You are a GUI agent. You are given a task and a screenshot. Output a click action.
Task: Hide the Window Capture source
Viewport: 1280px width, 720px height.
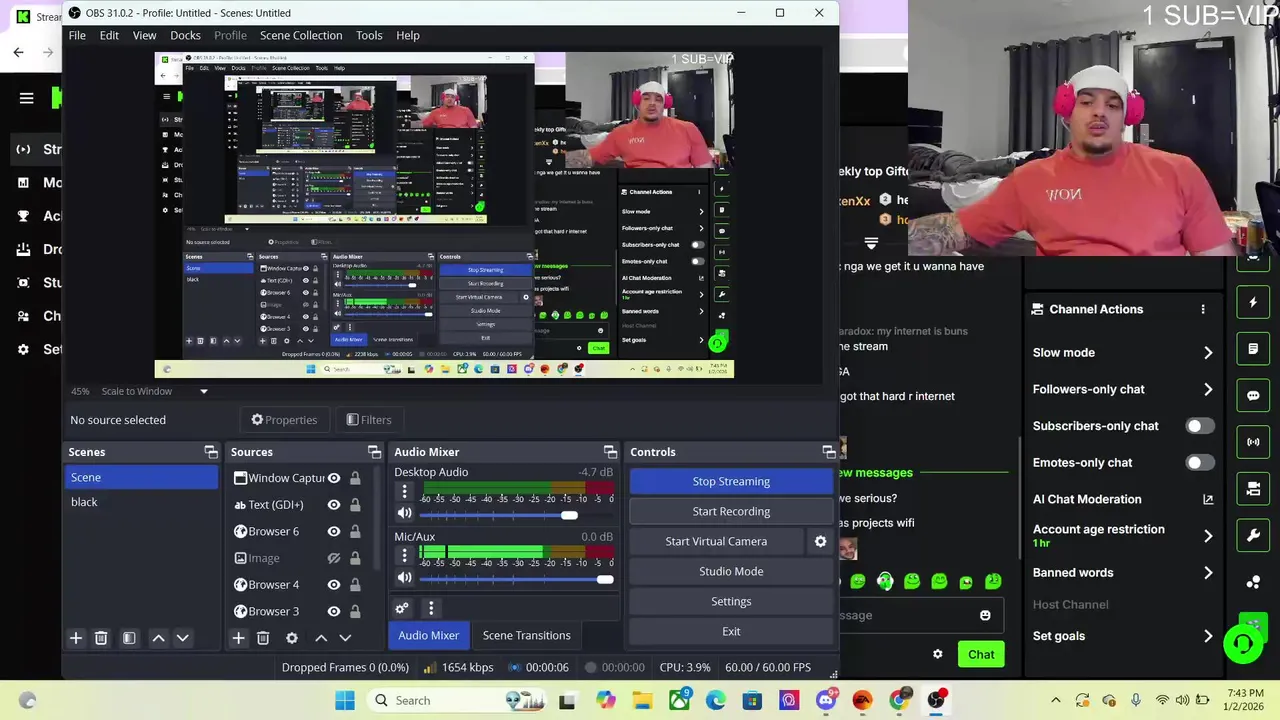(334, 478)
